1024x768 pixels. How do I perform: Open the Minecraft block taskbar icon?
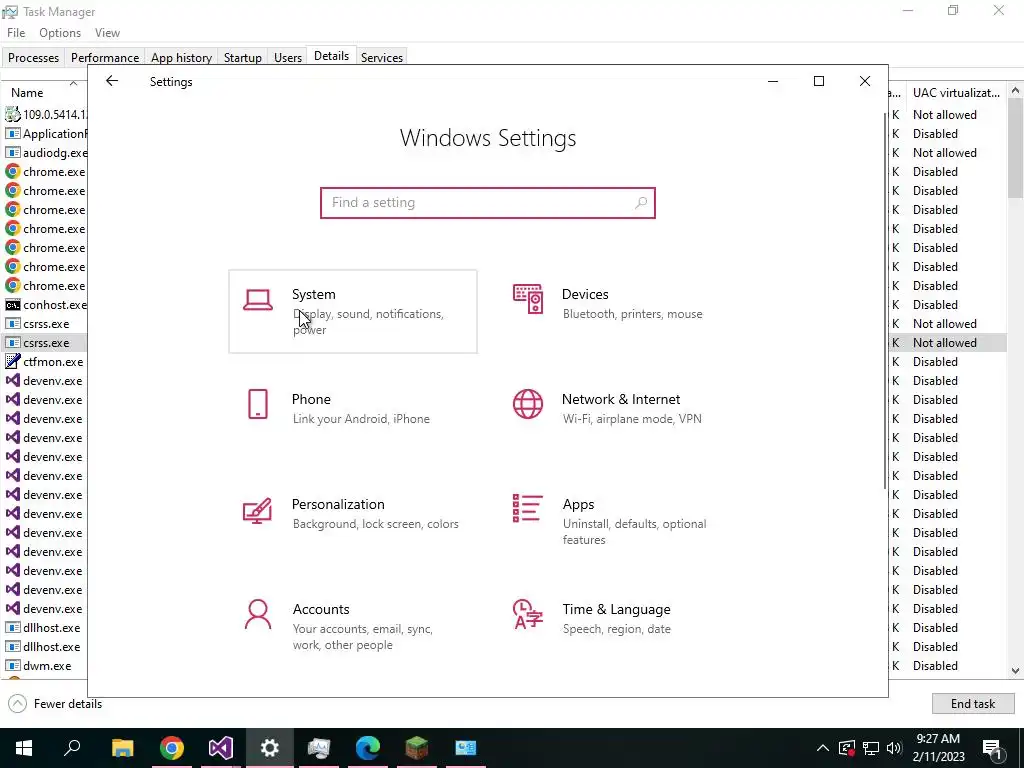[x=417, y=748]
